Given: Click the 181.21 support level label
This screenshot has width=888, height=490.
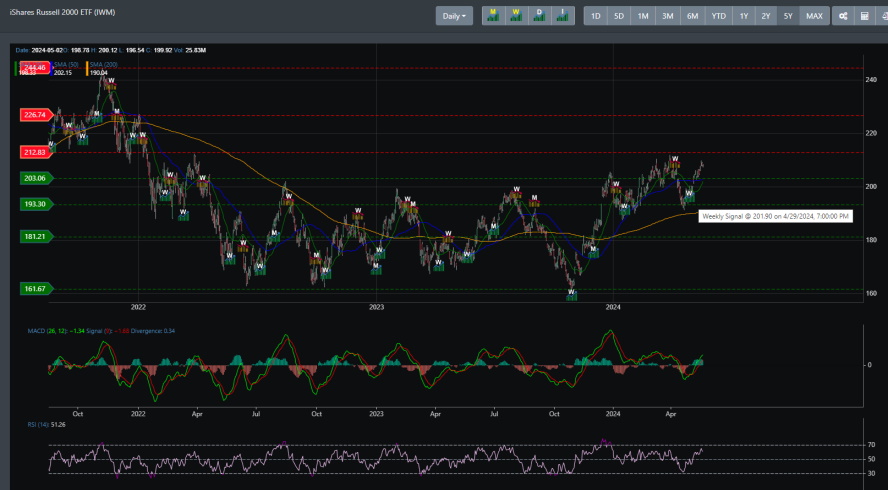Looking at the screenshot, I should (36, 236).
